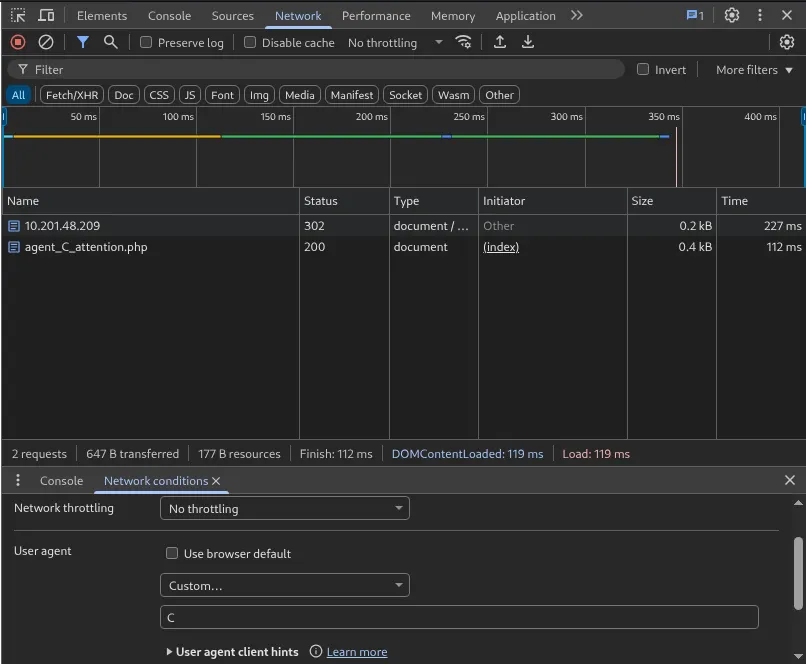Tick Use browser default user agent
Screen dimensions: 806x664
(x=172, y=553)
